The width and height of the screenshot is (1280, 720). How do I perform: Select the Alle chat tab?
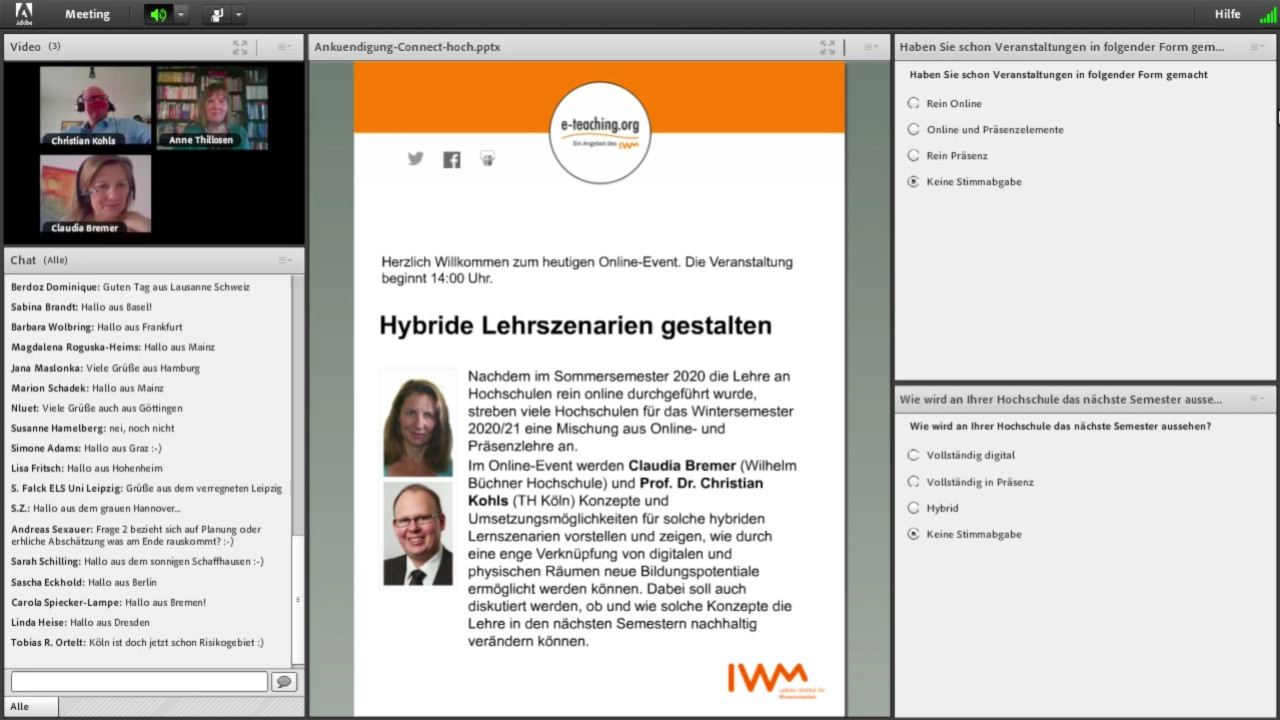click(30, 706)
